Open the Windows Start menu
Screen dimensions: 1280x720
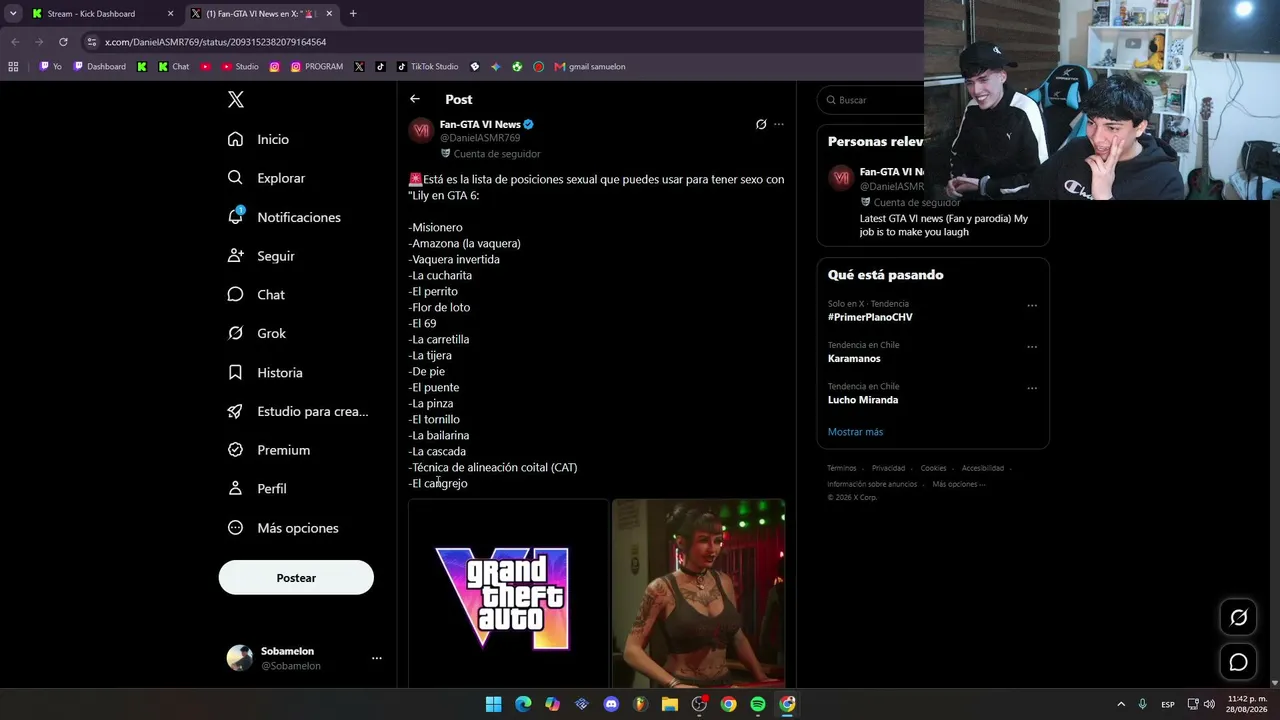tap(493, 704)
